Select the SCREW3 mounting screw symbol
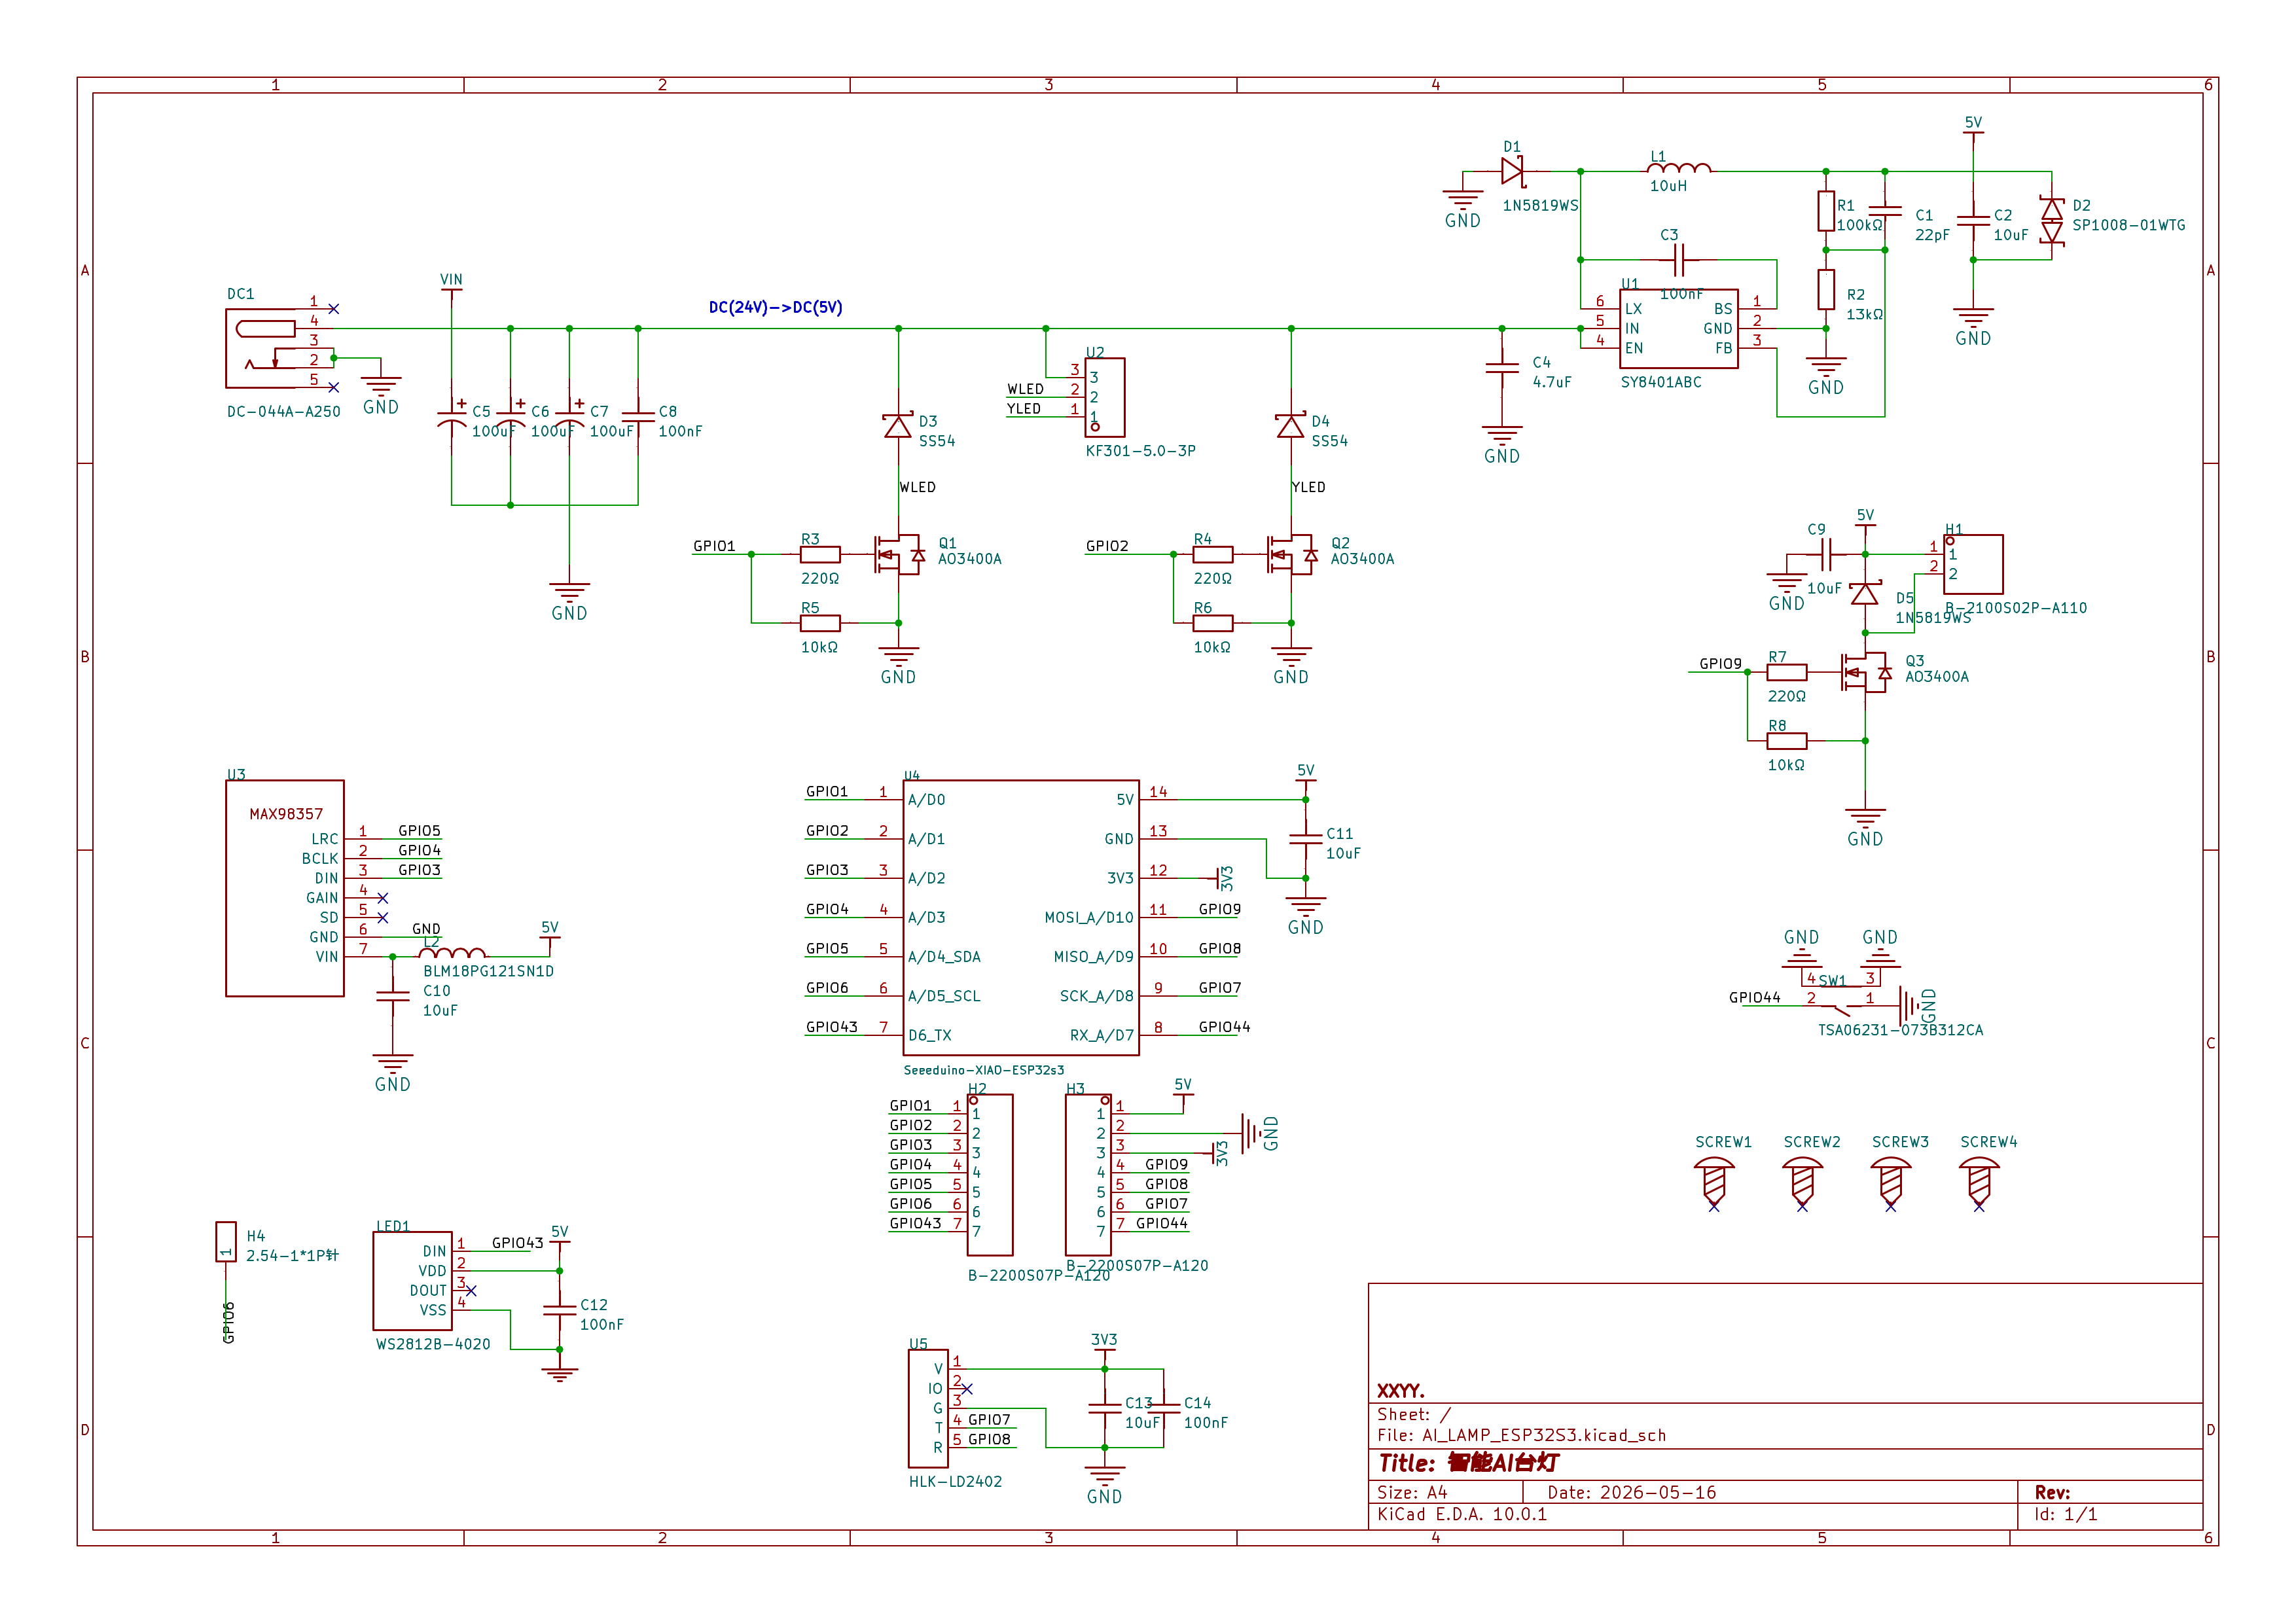 pyautogui.click(x=1890, y=1183)
